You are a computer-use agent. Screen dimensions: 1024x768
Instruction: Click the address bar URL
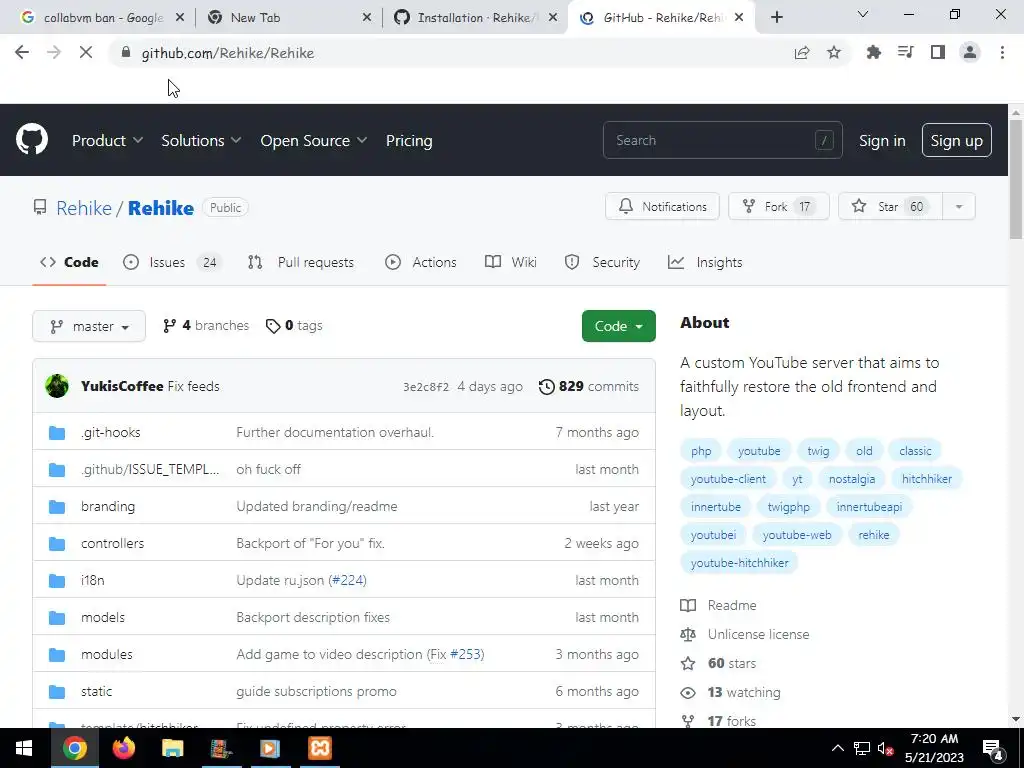click(228, 53)
